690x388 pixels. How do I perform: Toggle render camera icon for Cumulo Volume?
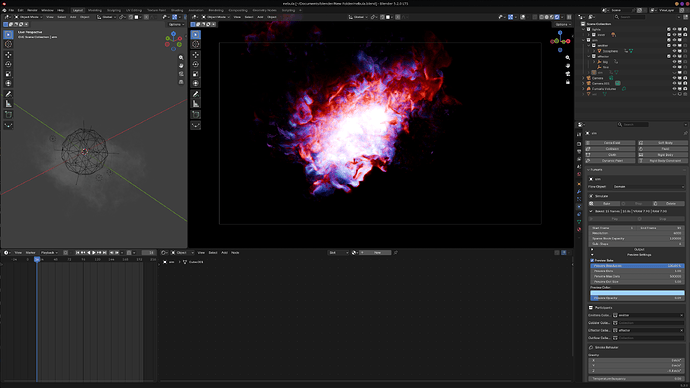[685, 89]
